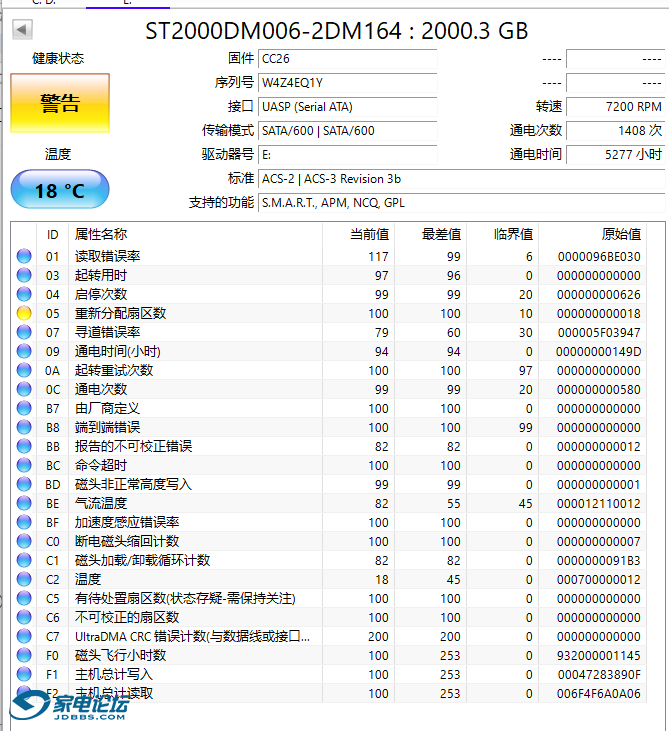The image size is (669, 731).
Task: Click the drive letter field E:
Action: [347, 155]
